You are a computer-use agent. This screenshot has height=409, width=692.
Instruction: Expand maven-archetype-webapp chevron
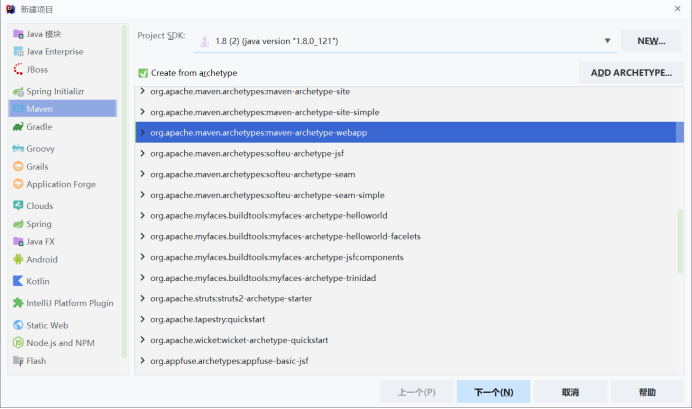pos(142,132)
